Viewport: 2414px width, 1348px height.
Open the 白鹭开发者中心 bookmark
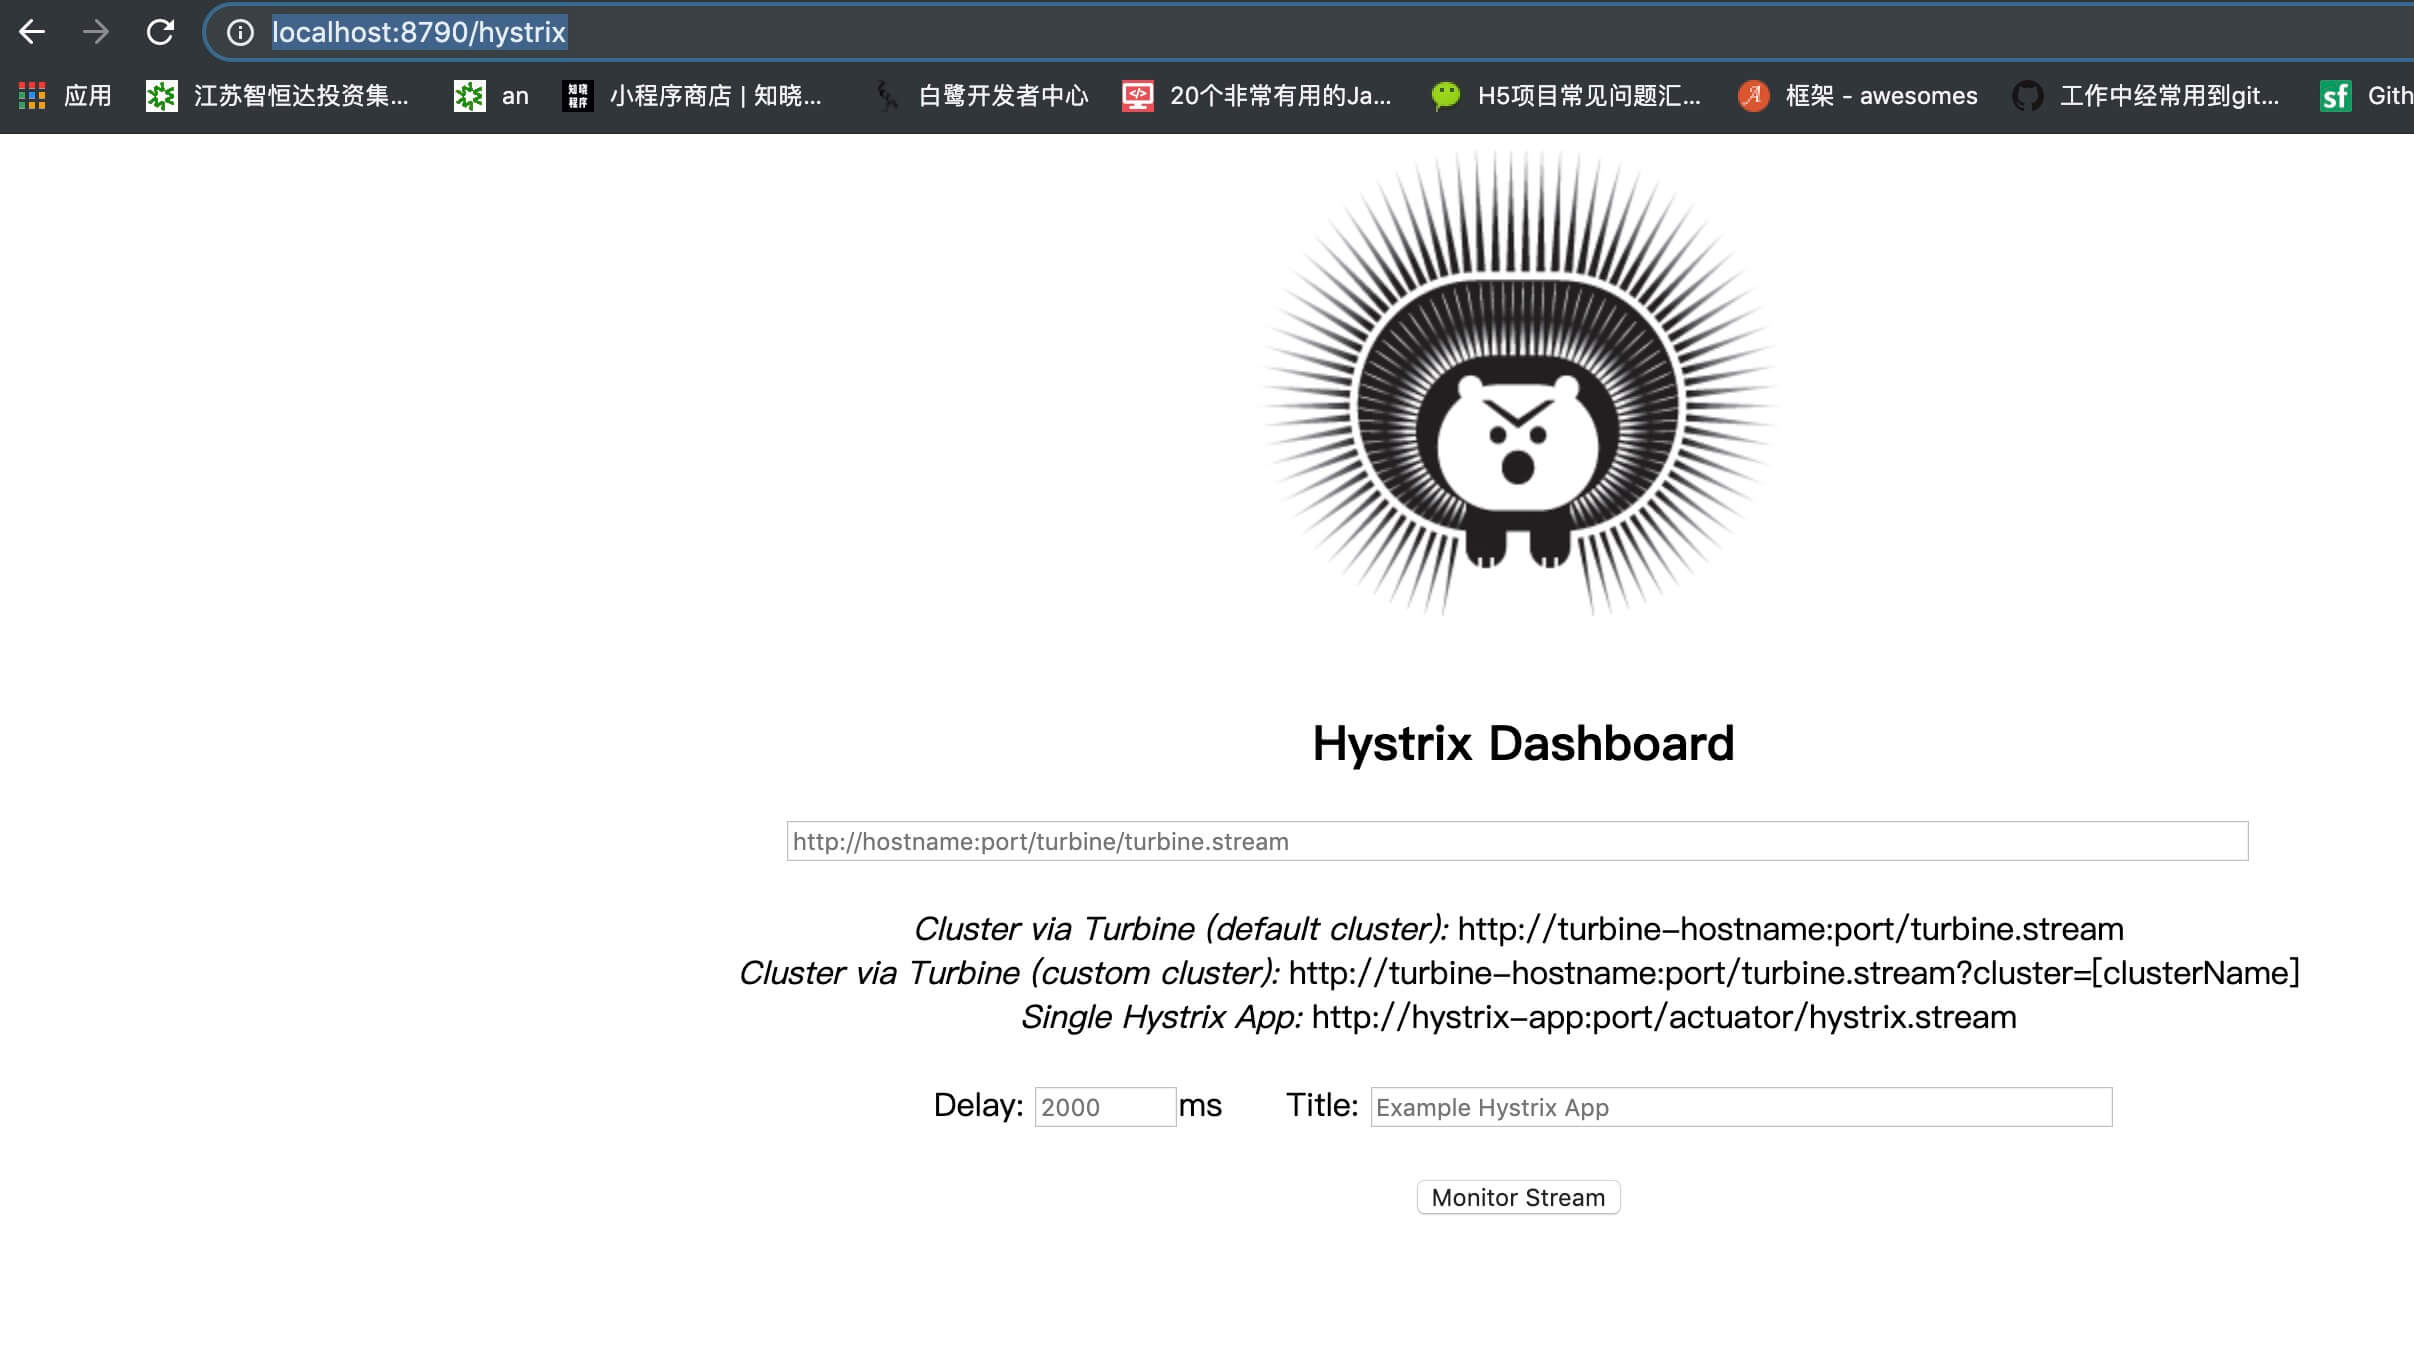click(980, 96)
